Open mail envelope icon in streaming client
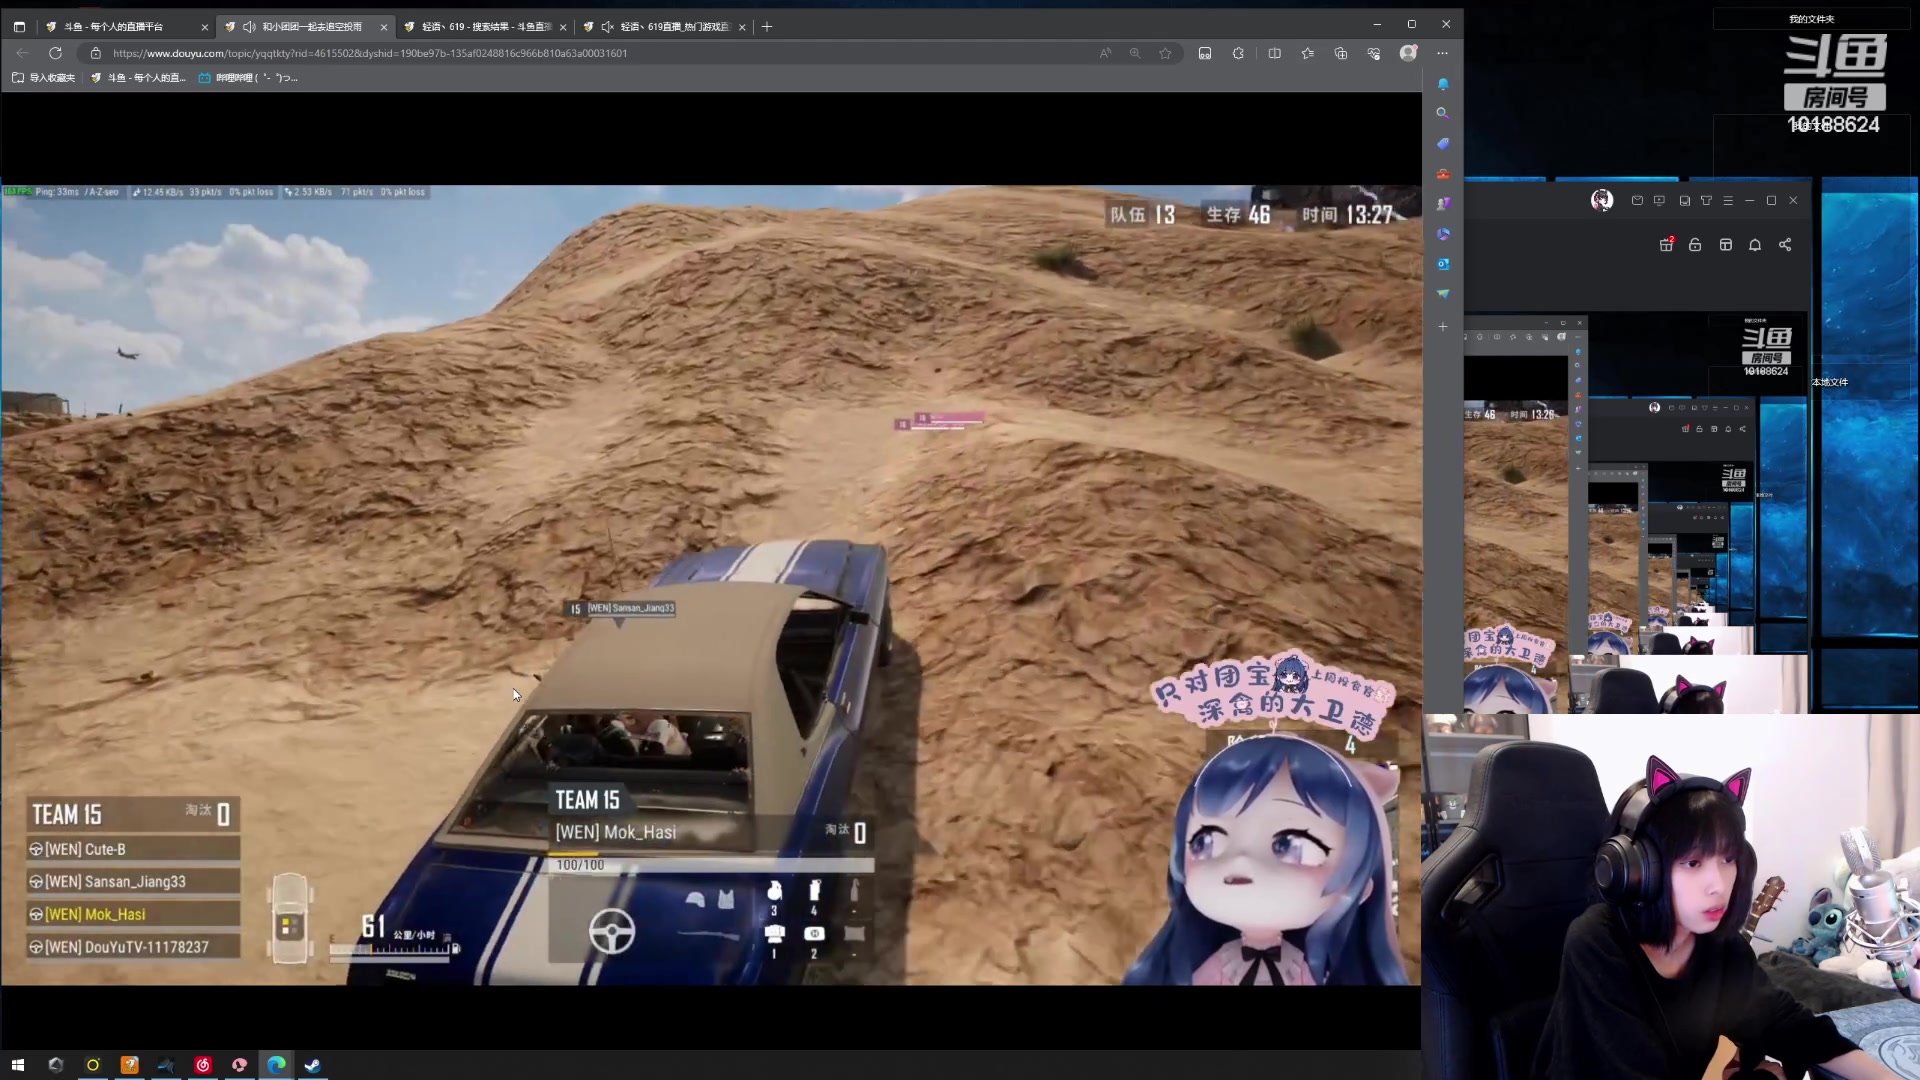 (1637, 201)
